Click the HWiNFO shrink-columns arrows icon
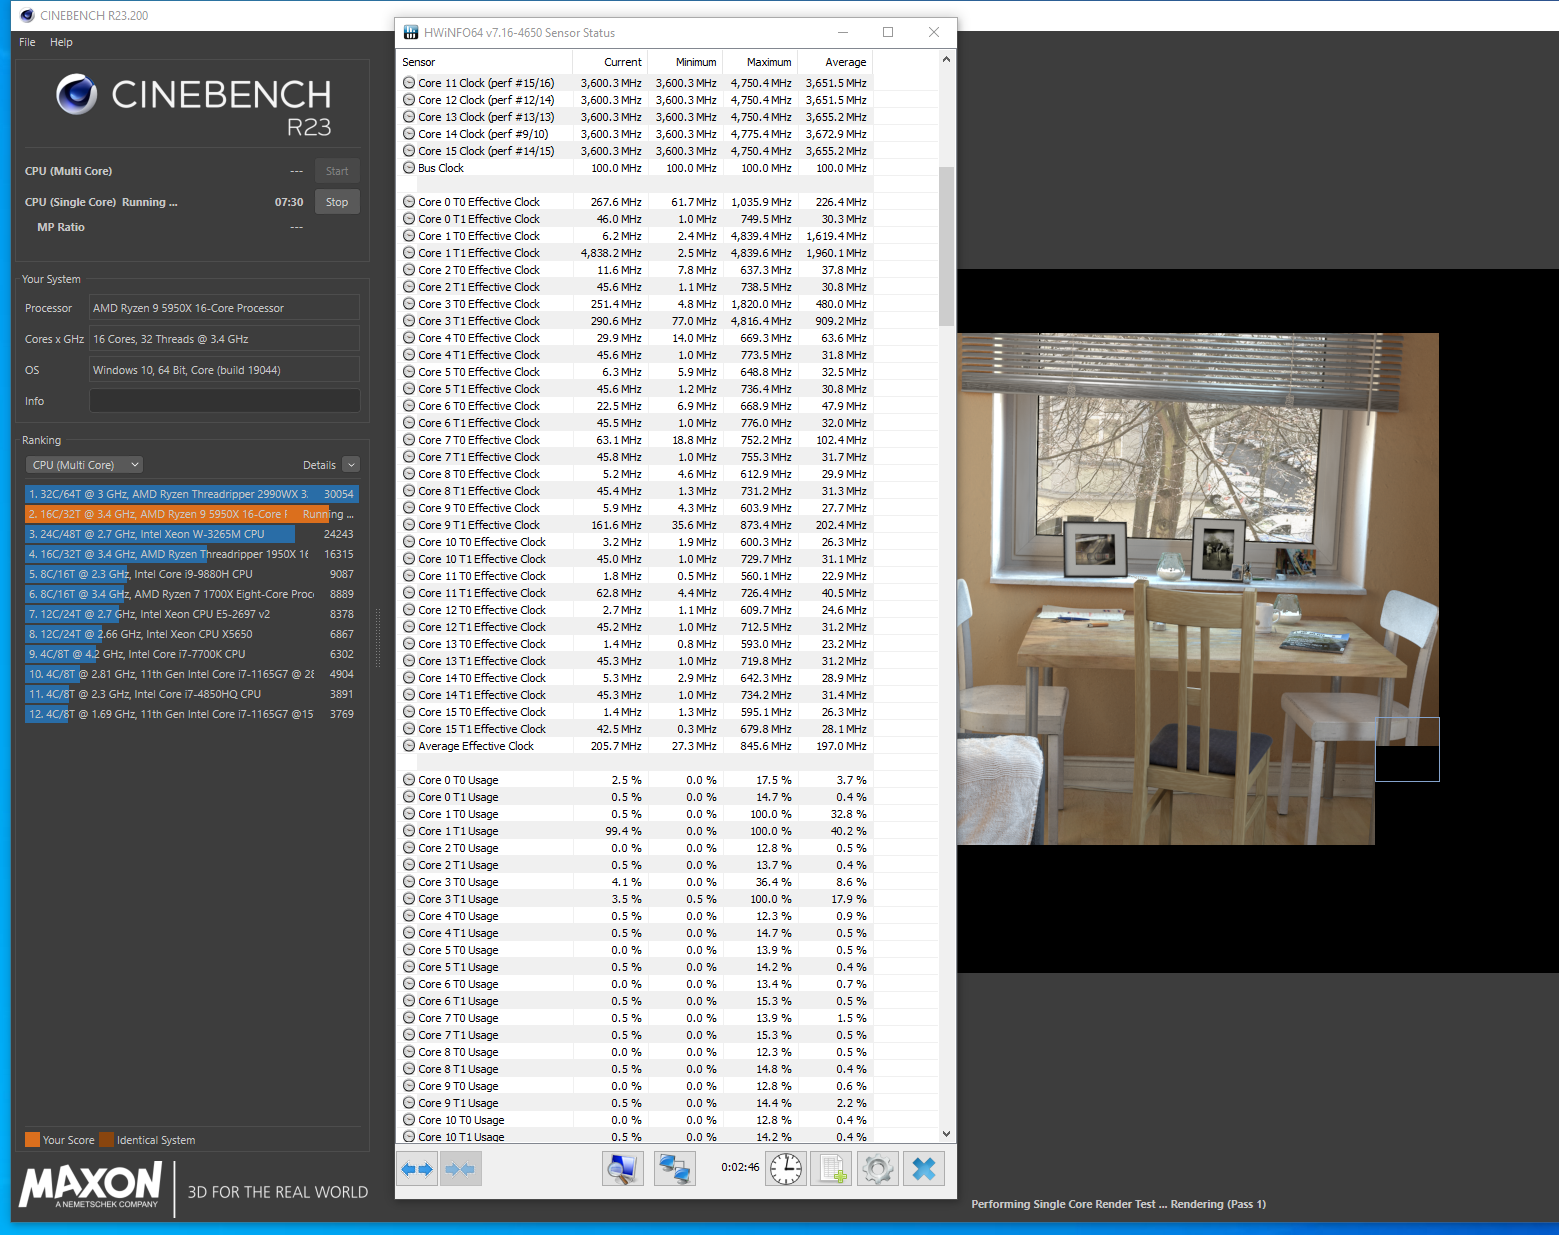 pos(460,1168)
